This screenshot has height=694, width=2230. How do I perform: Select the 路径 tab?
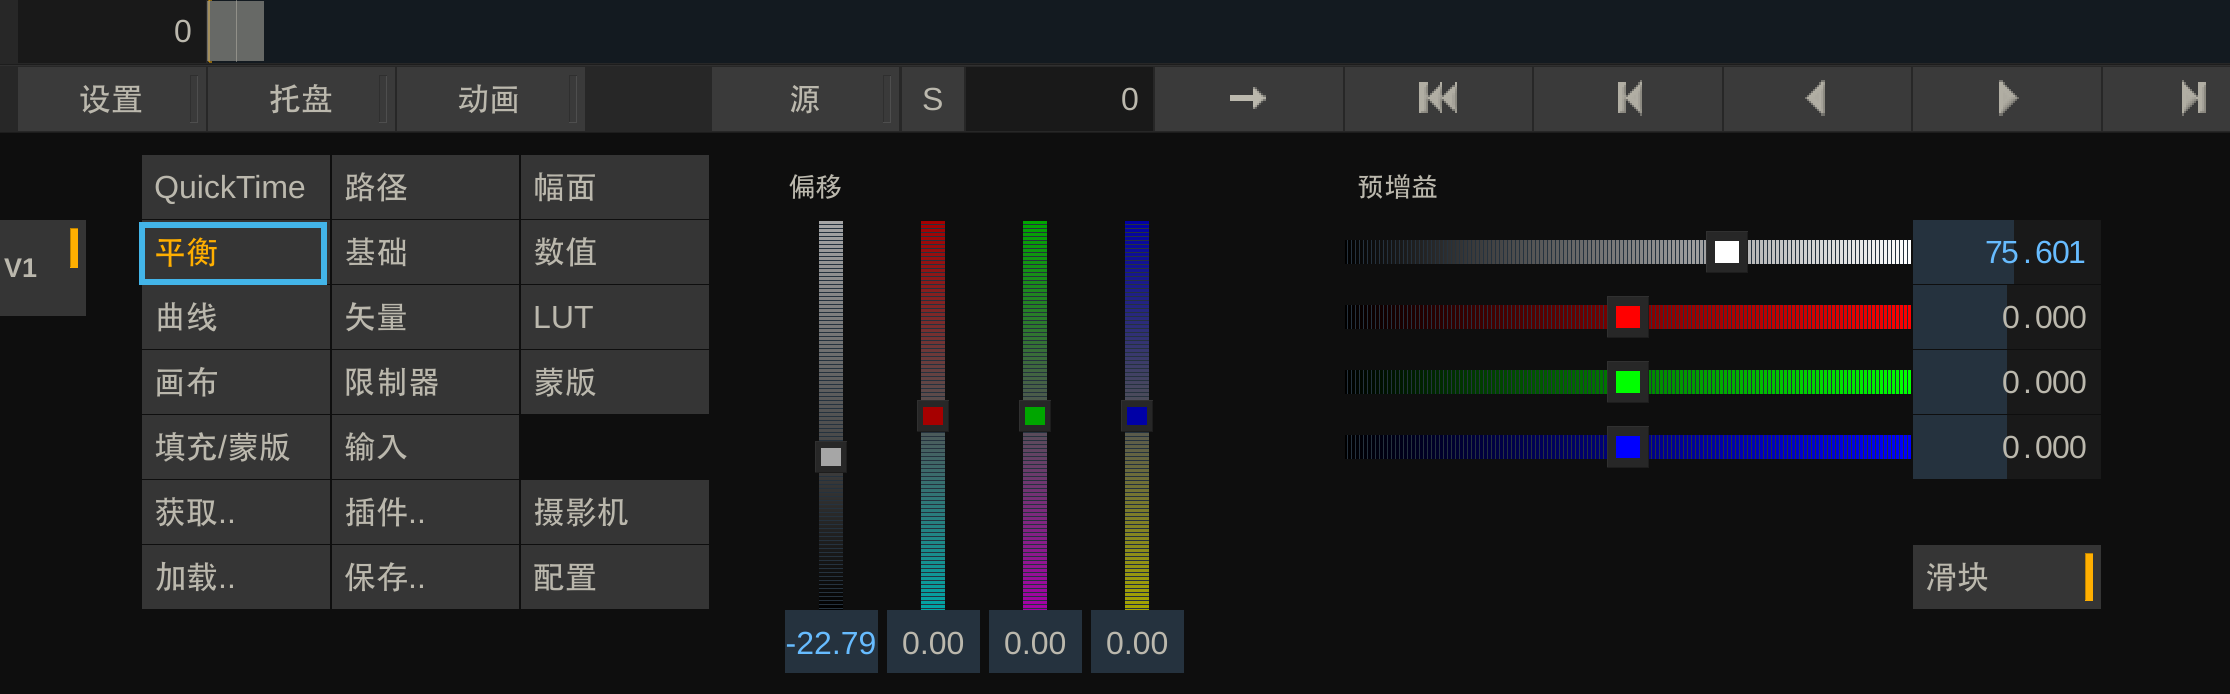[425, 187]
